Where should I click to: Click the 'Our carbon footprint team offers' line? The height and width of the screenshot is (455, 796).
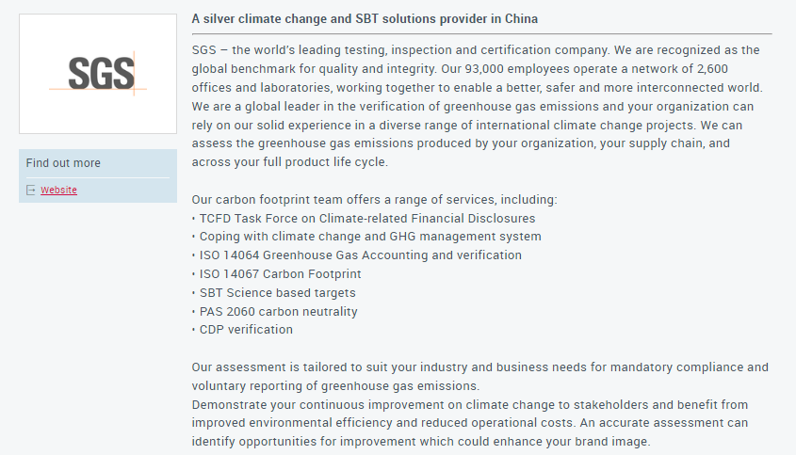374,200
